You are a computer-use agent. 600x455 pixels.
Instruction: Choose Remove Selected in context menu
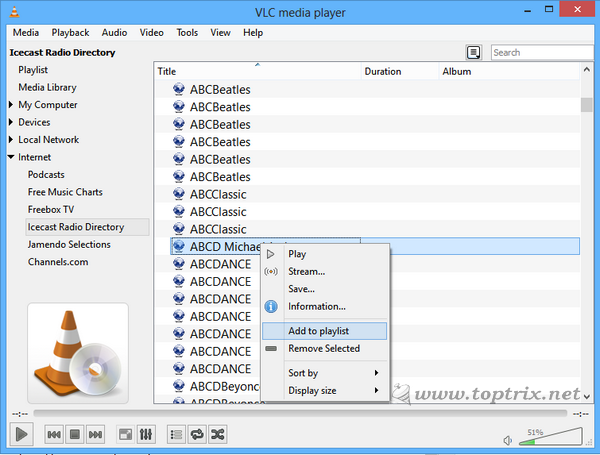tap(324, 349)
